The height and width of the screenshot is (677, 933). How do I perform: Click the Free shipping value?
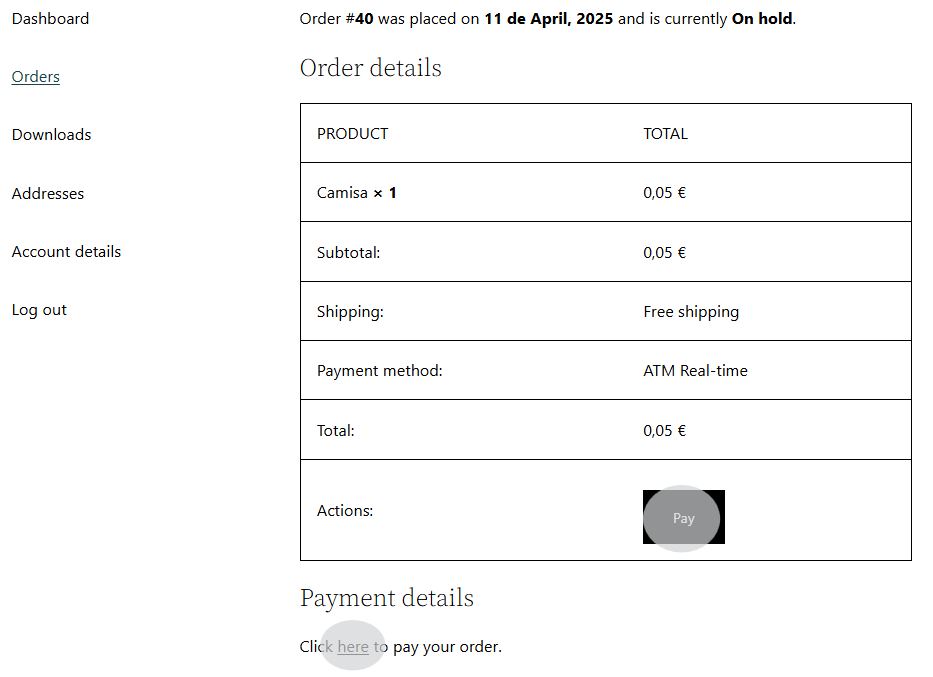pyautogui.click(x=691, y=312)
